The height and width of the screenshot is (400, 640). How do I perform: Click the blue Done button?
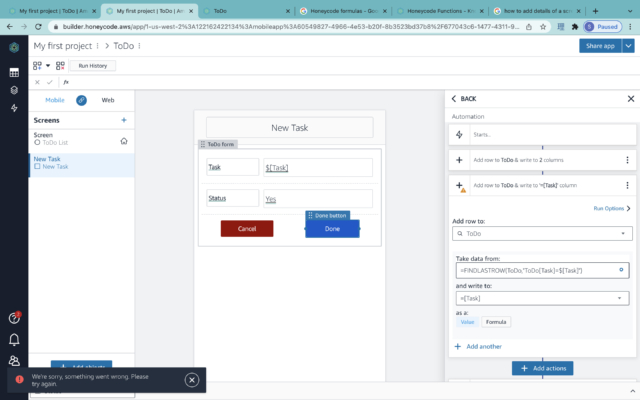point(332,229)
